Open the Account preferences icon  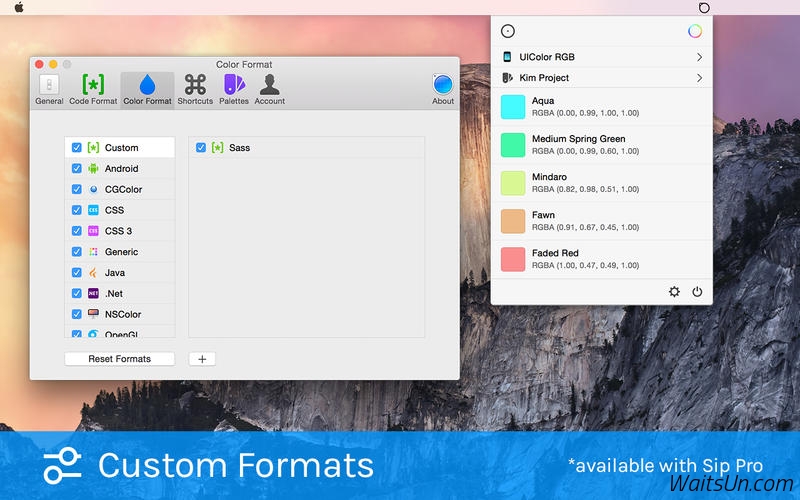pyautogui.click(x=269, y=85)
